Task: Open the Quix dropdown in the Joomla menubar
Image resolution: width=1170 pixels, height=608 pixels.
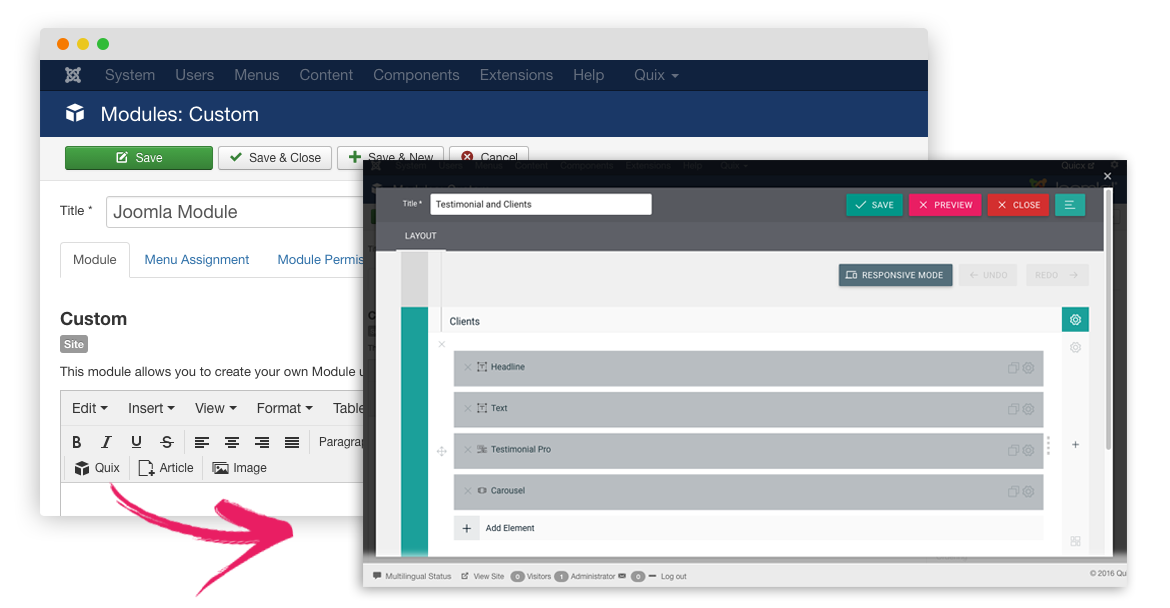Action: tap(655, 75)
